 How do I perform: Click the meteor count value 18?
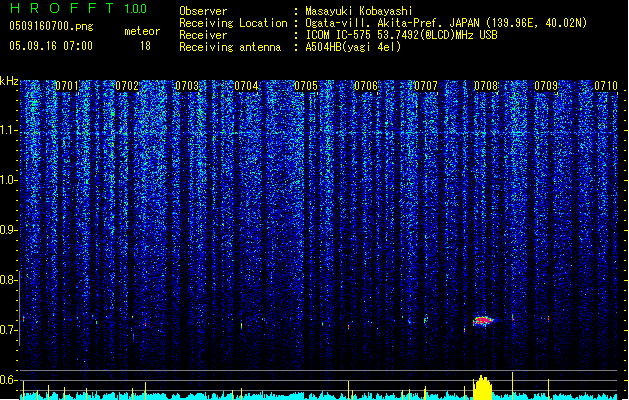[145, 46]
